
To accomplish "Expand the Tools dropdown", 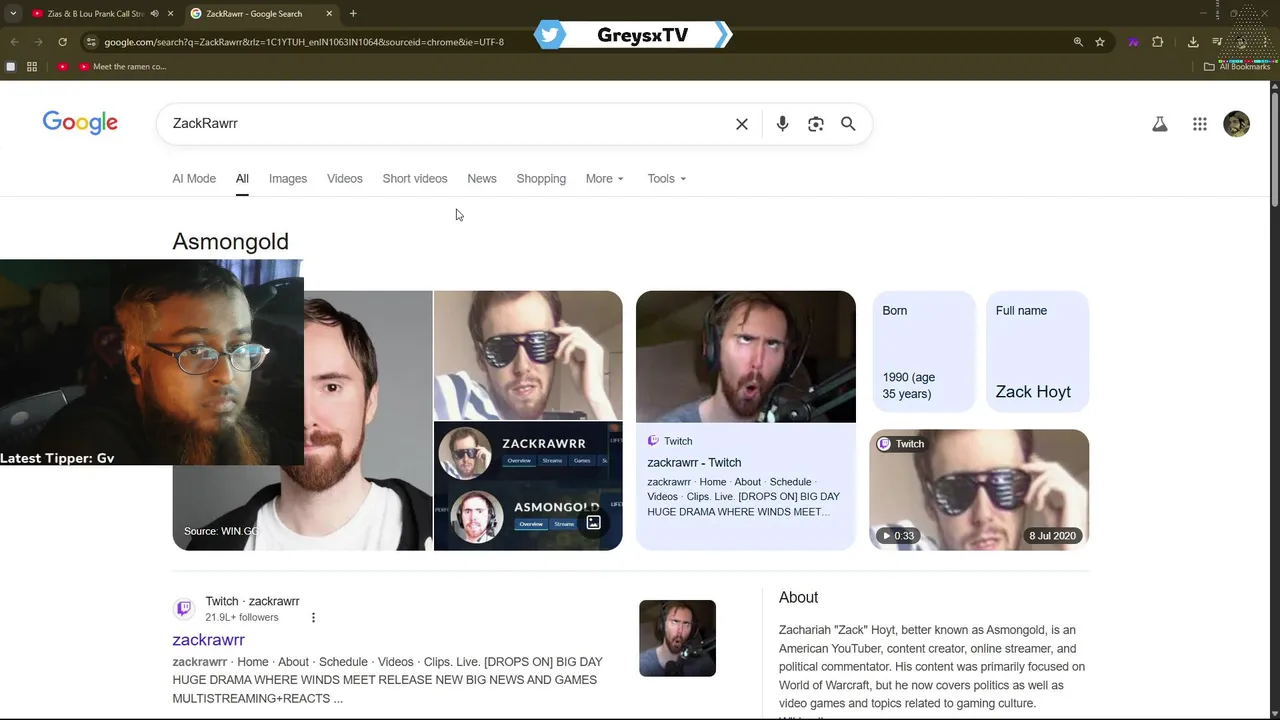I will coord(667,179).
